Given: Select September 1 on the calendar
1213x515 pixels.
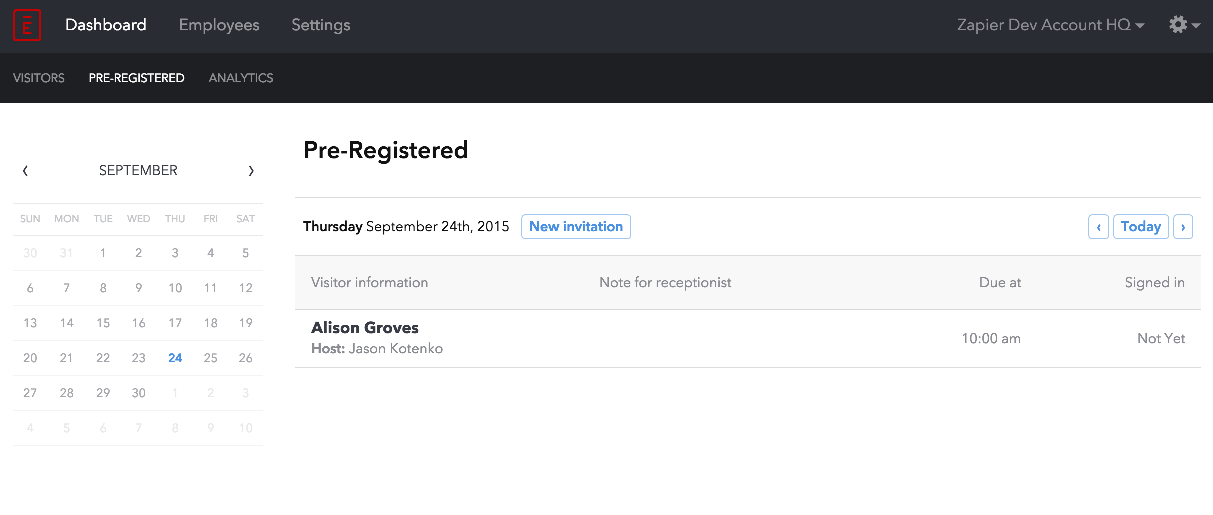Looking at the screenshot, I should (x=103, y=253).
